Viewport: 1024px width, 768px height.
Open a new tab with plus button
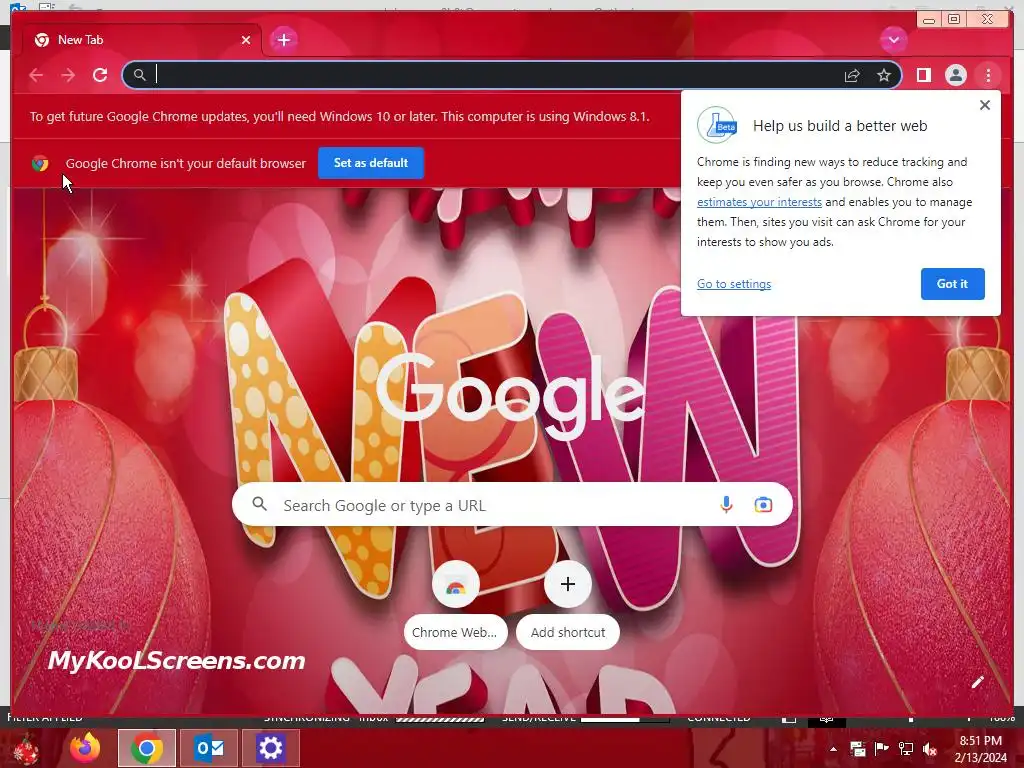point(283,40)
